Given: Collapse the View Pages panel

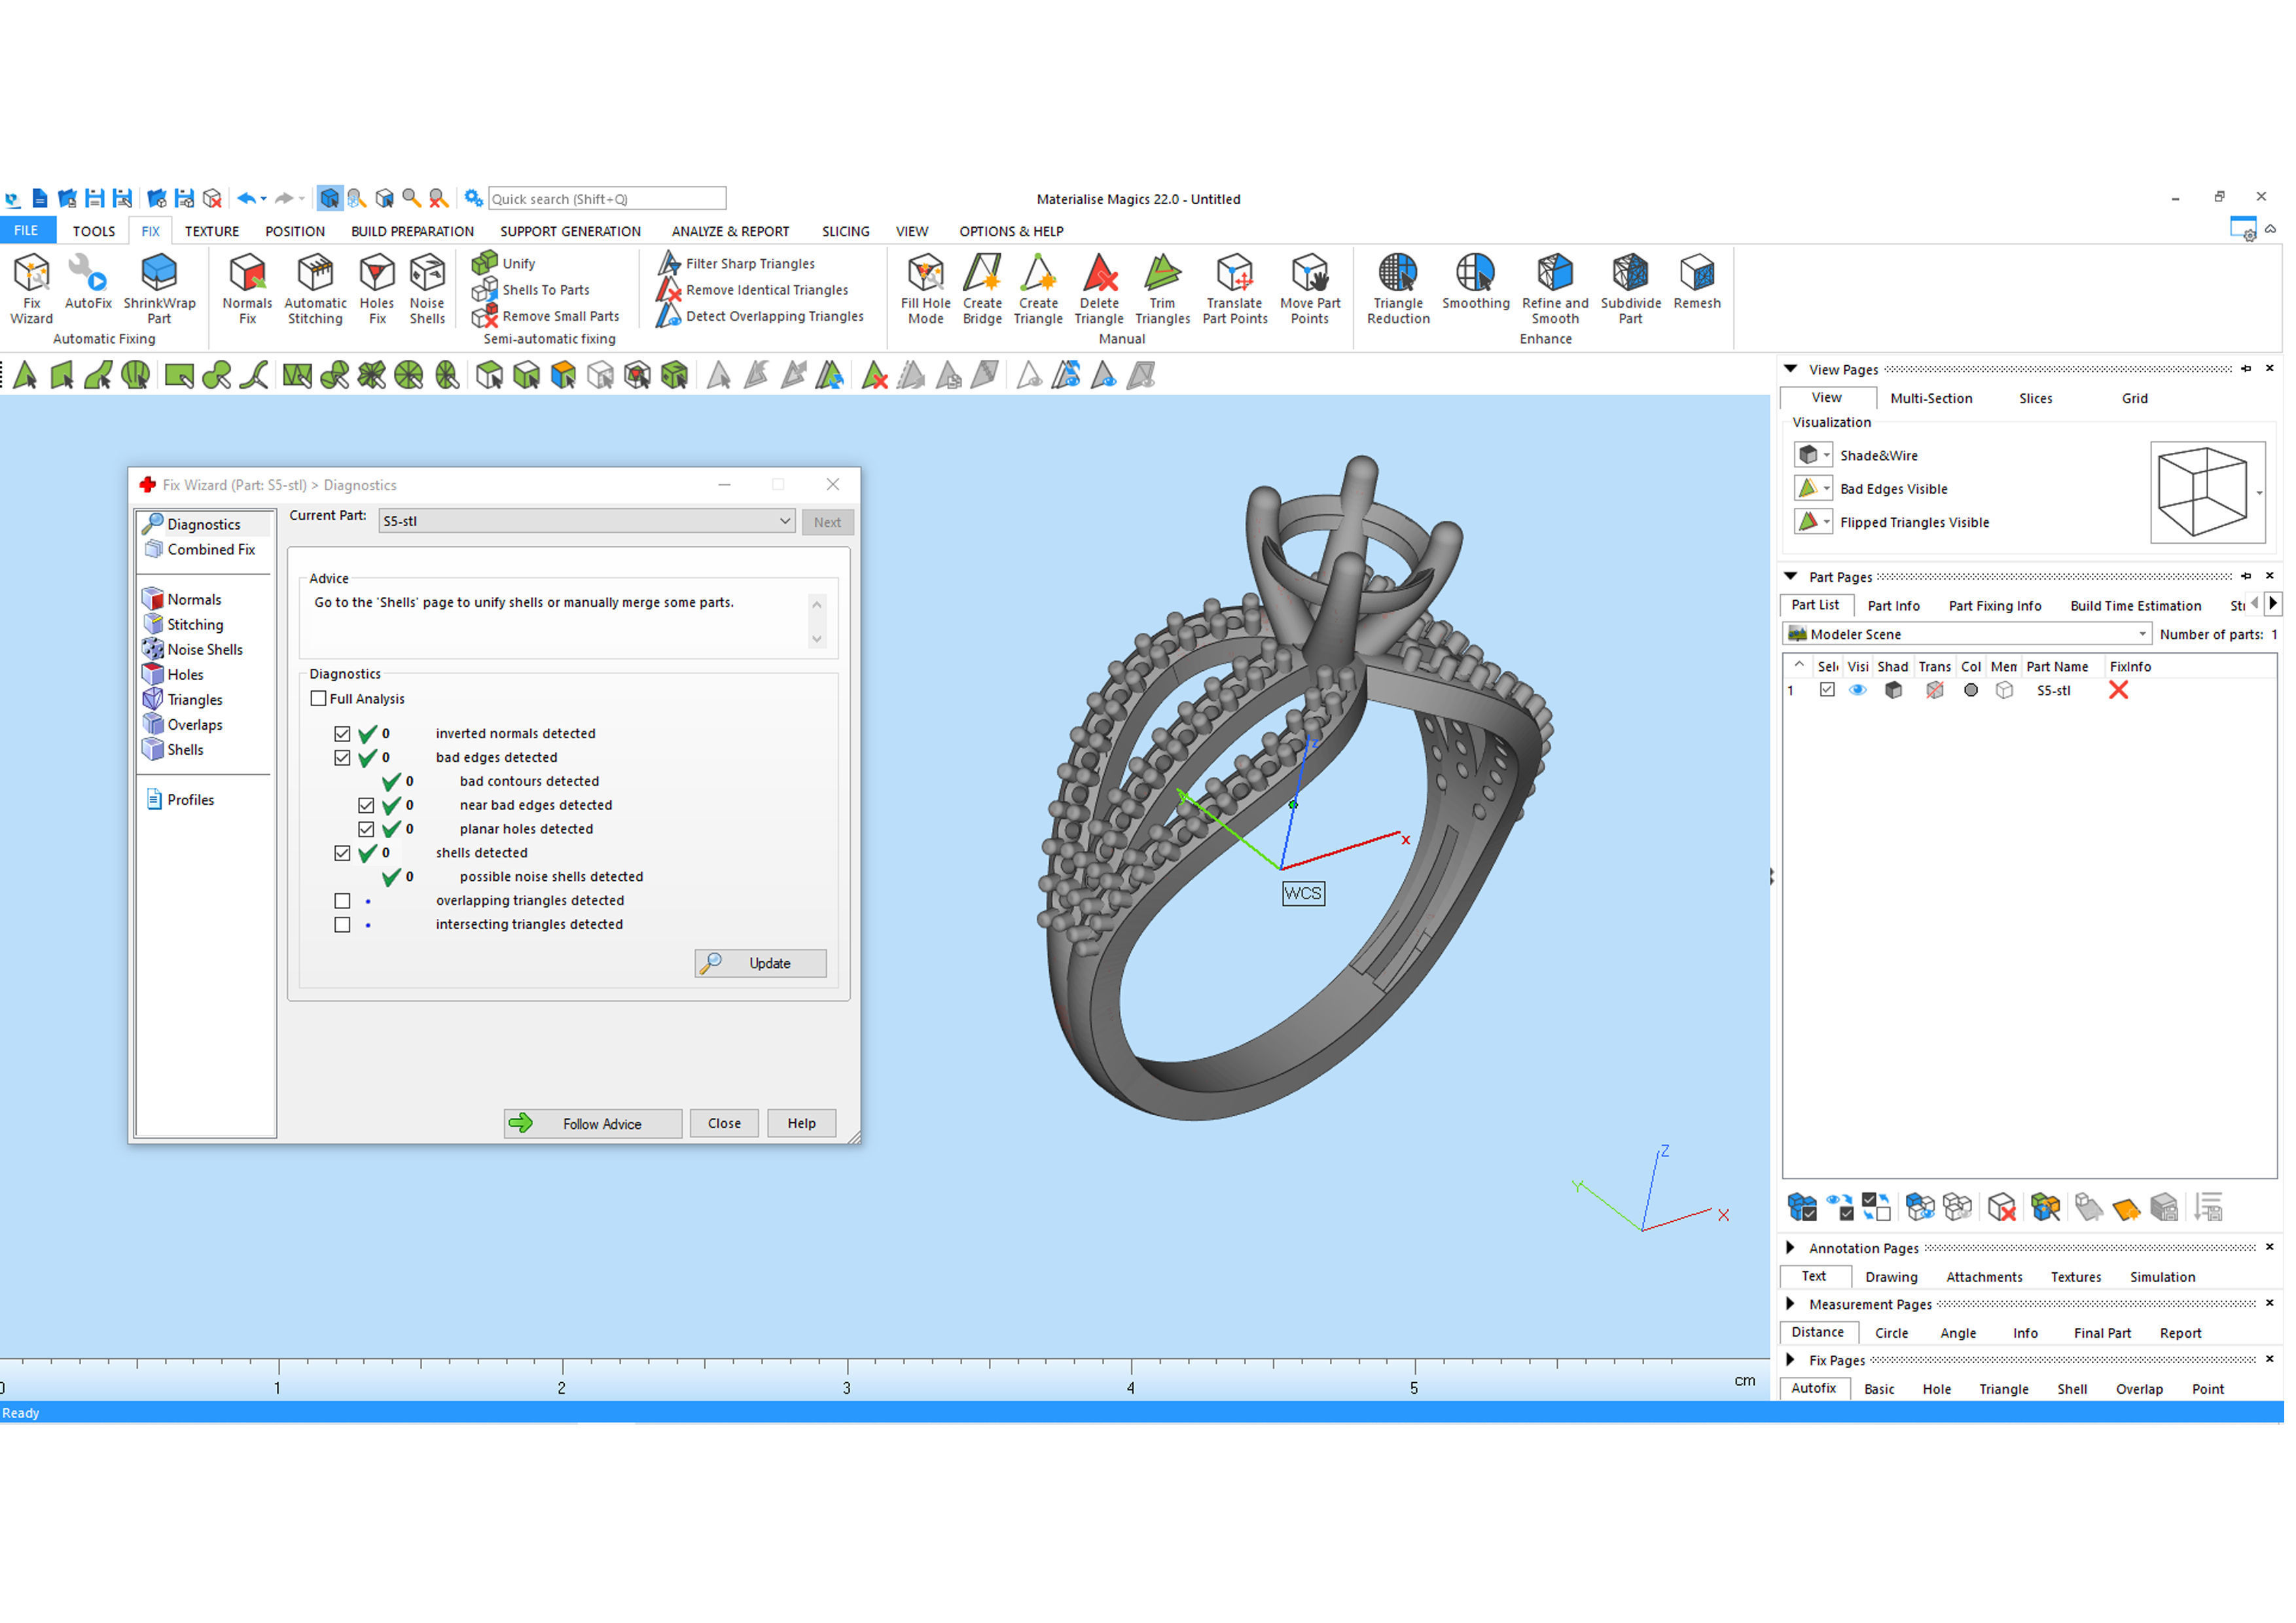Looking at the screenshot, I should click(1791, 369).
